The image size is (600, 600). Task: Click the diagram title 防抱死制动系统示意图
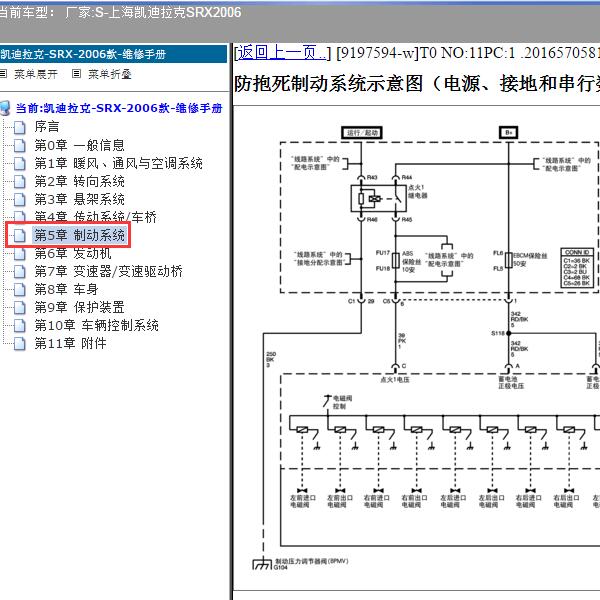pyautogui.click(x=328, y=83)
